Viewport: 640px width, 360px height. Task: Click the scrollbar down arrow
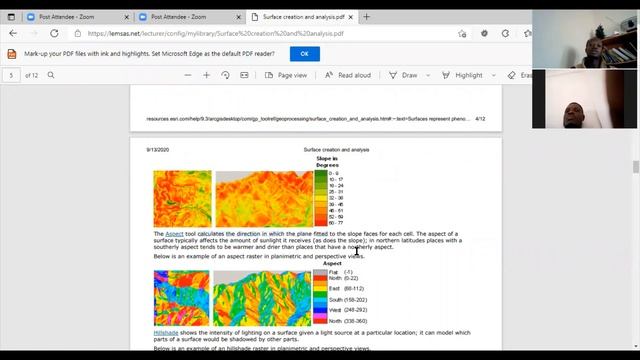636,347
